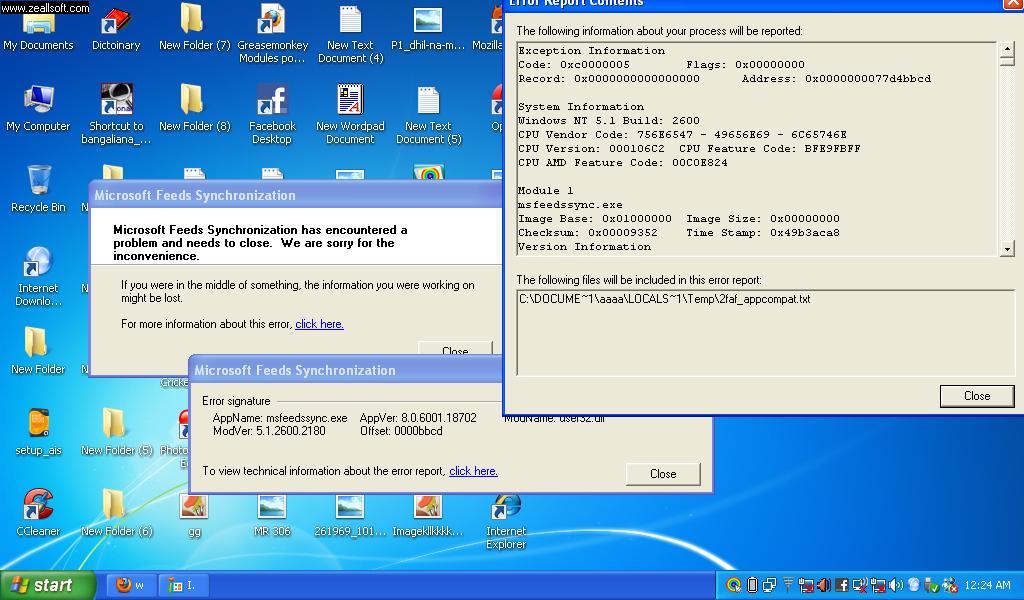
Task: Close the Error Report Contents dialog
Action: (977, 396)
